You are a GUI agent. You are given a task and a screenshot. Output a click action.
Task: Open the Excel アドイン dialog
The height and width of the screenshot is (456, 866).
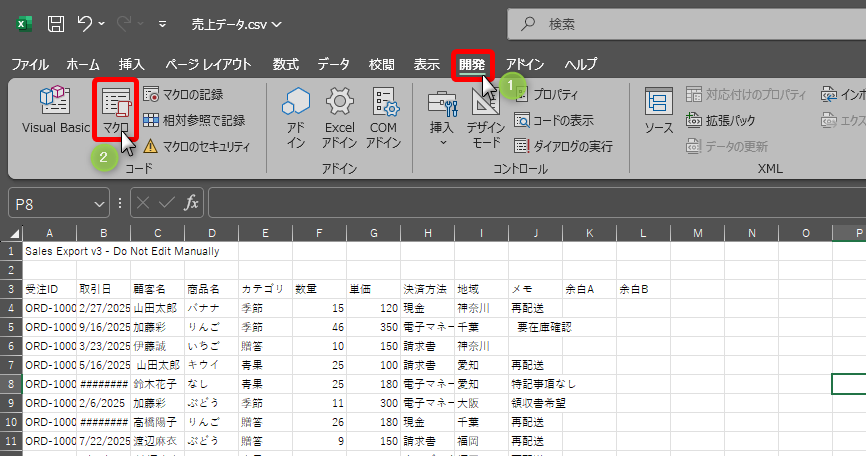(x=340, y=115)
